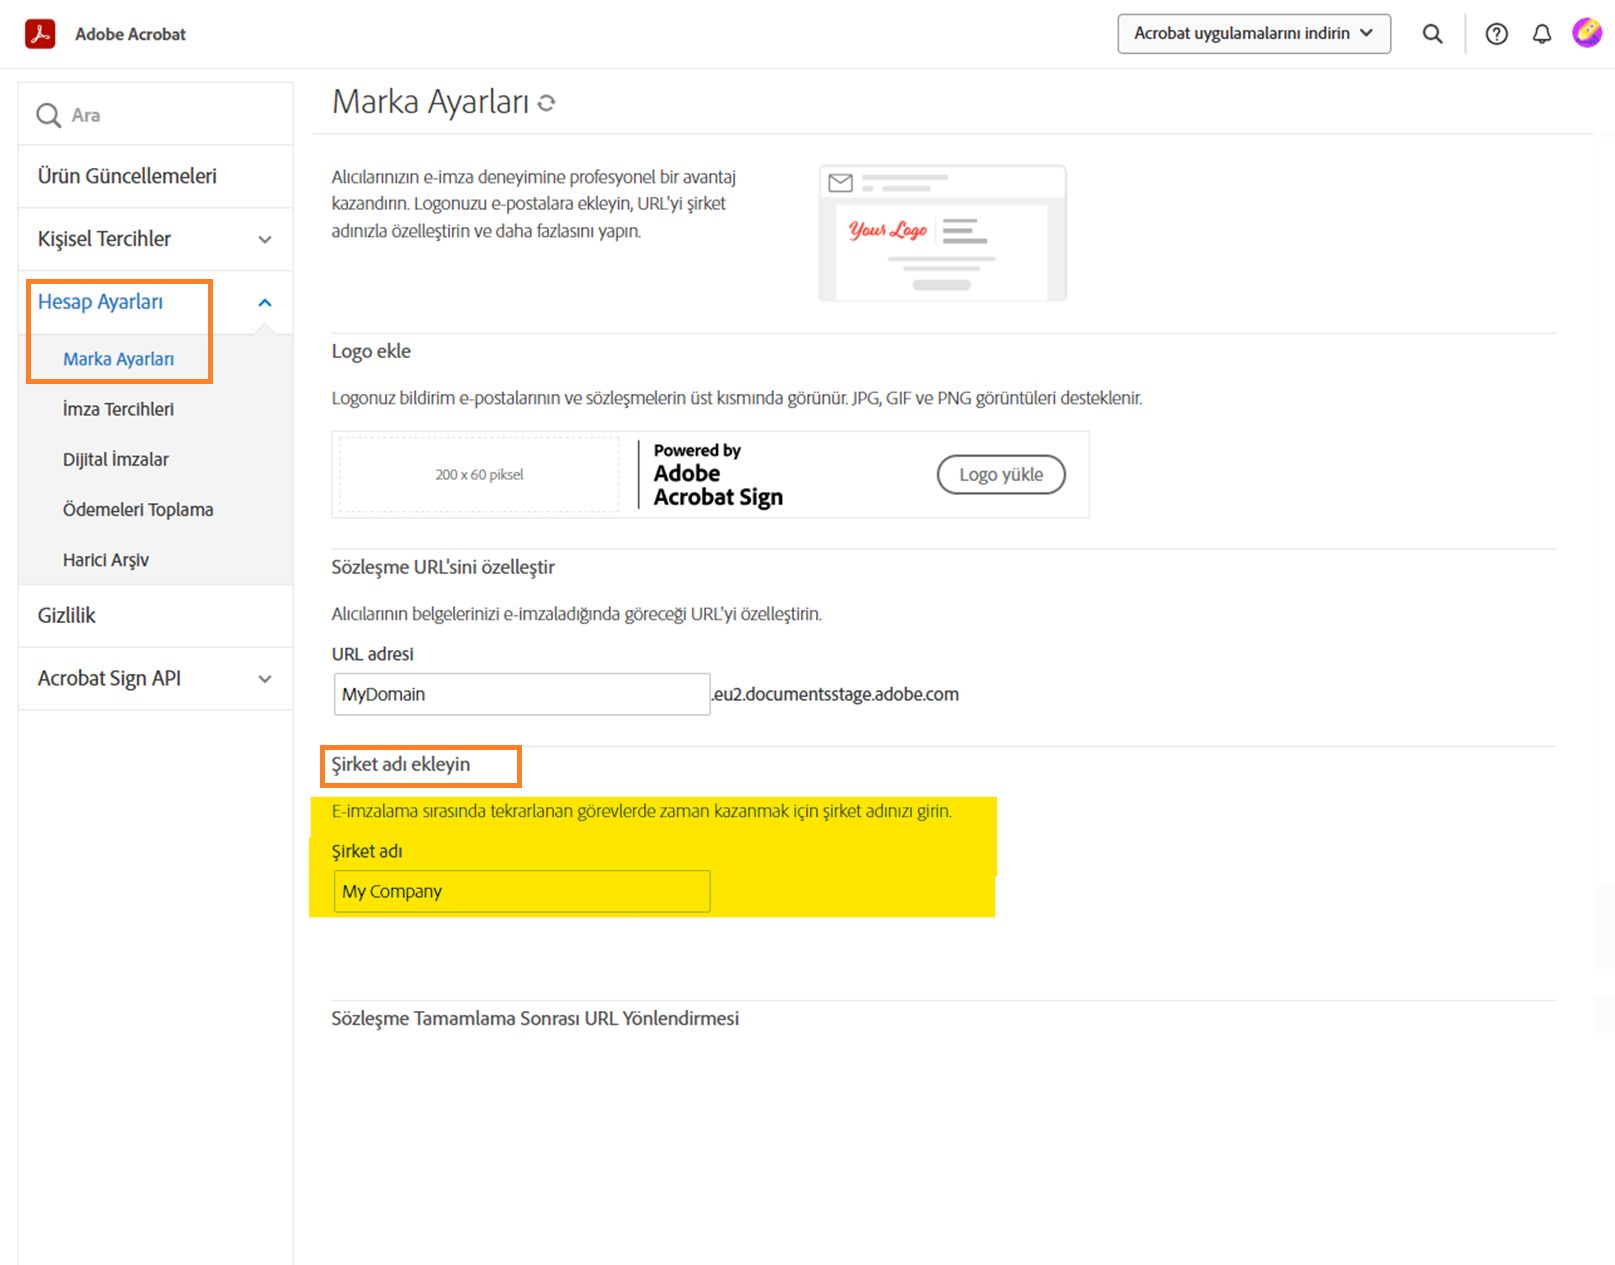Viewport: 1615px width, 1265px height.
Task: Open Acrobat uygulamalarını indirin dropdown
Action: click(x=1254, y=34)
